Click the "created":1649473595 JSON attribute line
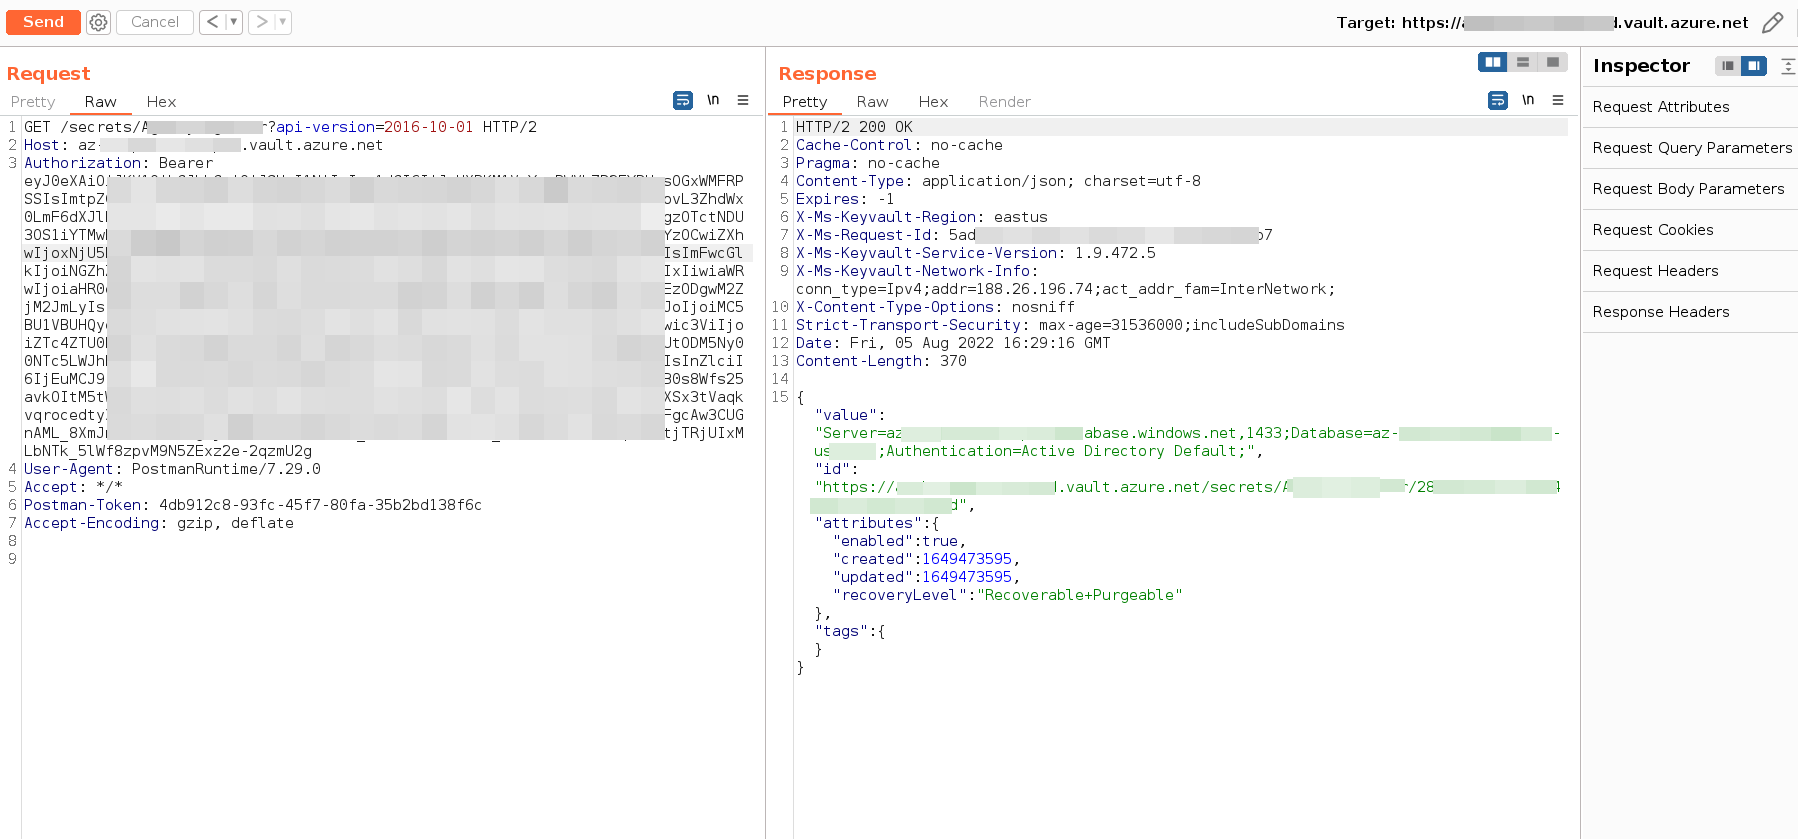 coord(926,559)
